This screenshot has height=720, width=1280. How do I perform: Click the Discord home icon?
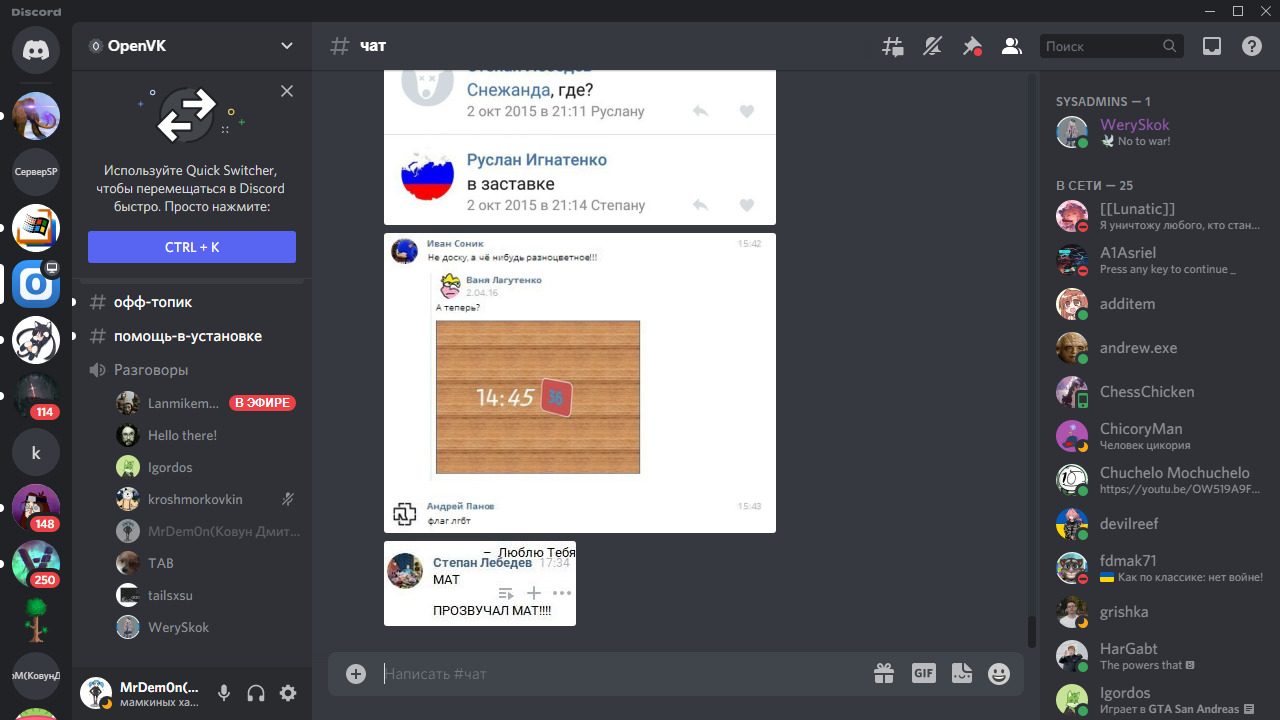36,50
